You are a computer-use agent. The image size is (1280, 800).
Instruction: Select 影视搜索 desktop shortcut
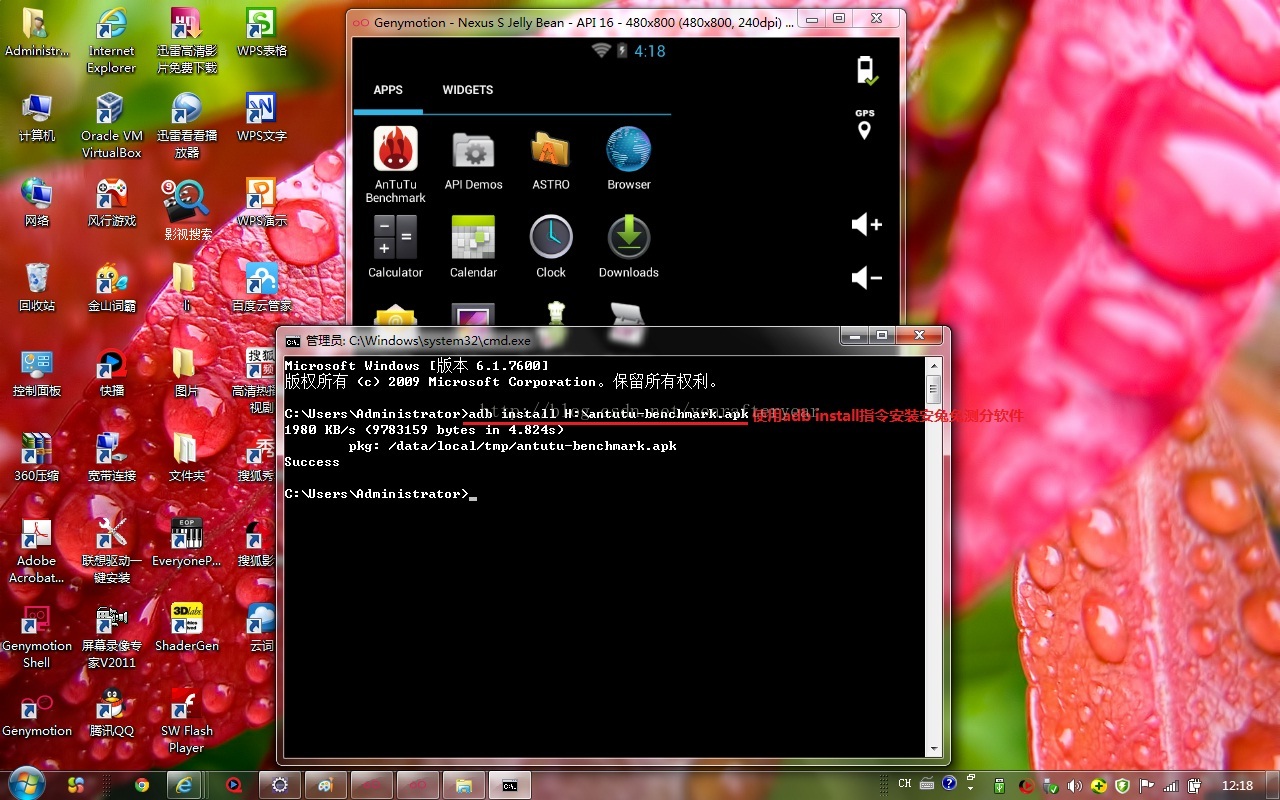click(x=187, y=211)
